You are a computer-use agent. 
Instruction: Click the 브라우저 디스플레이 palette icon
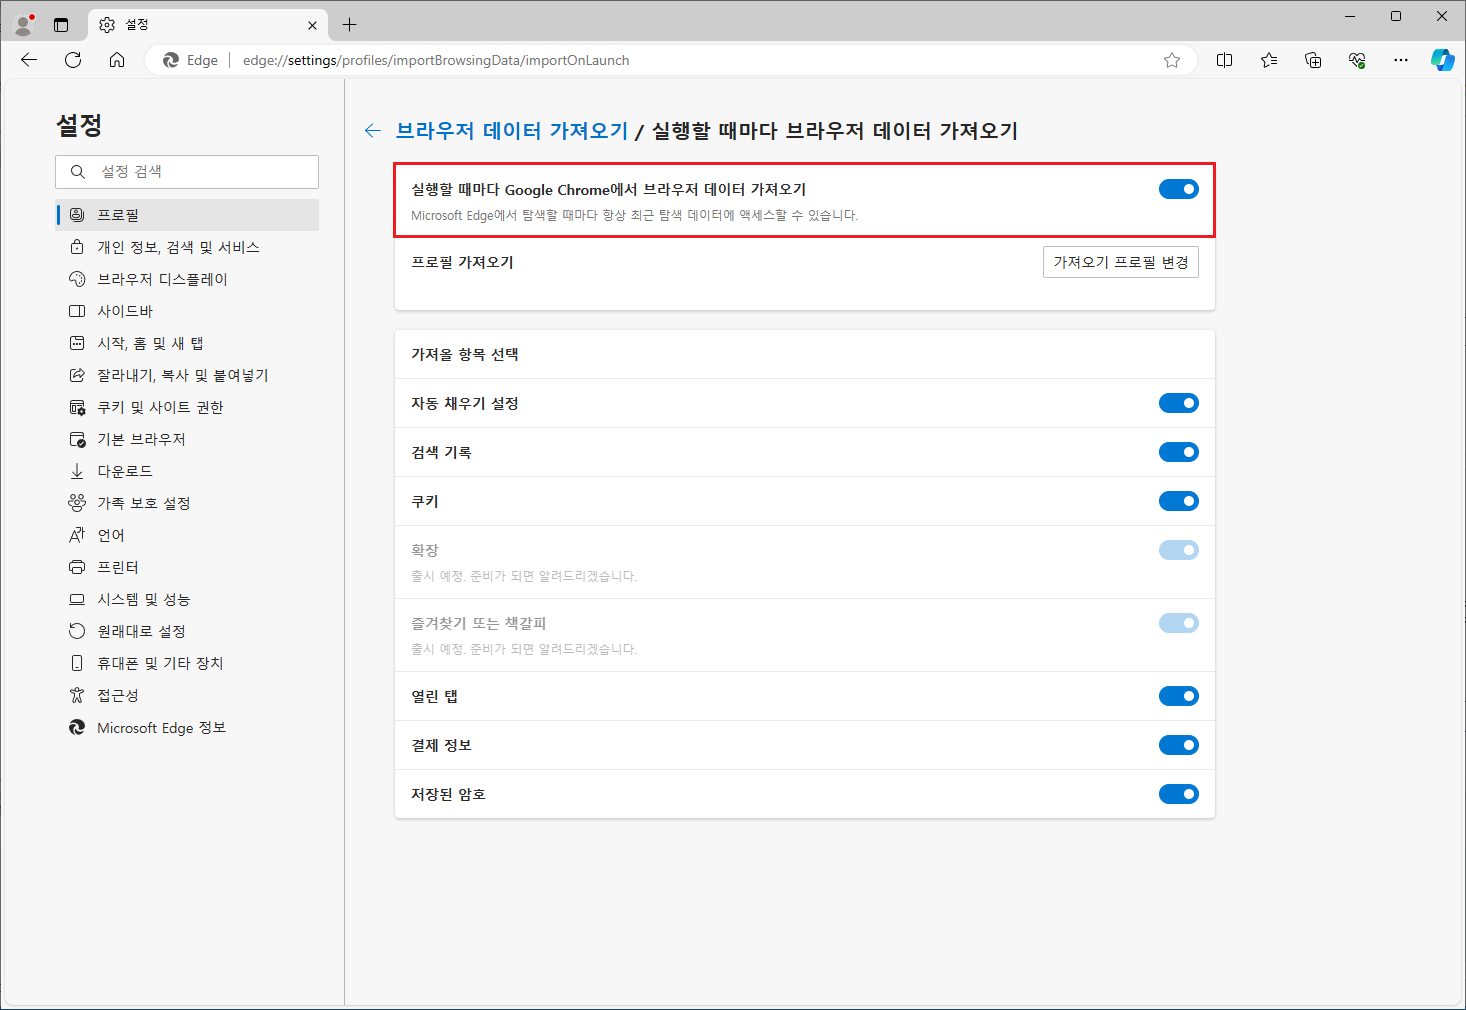77,279
